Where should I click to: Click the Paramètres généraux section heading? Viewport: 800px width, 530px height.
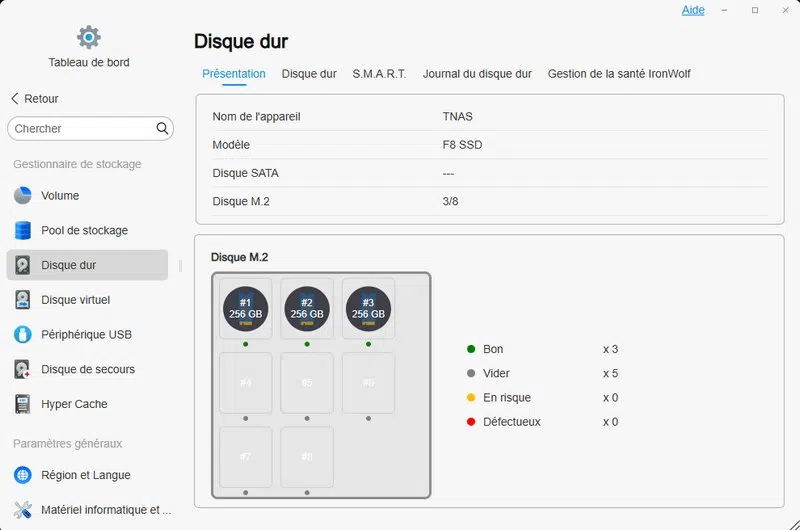67,444
